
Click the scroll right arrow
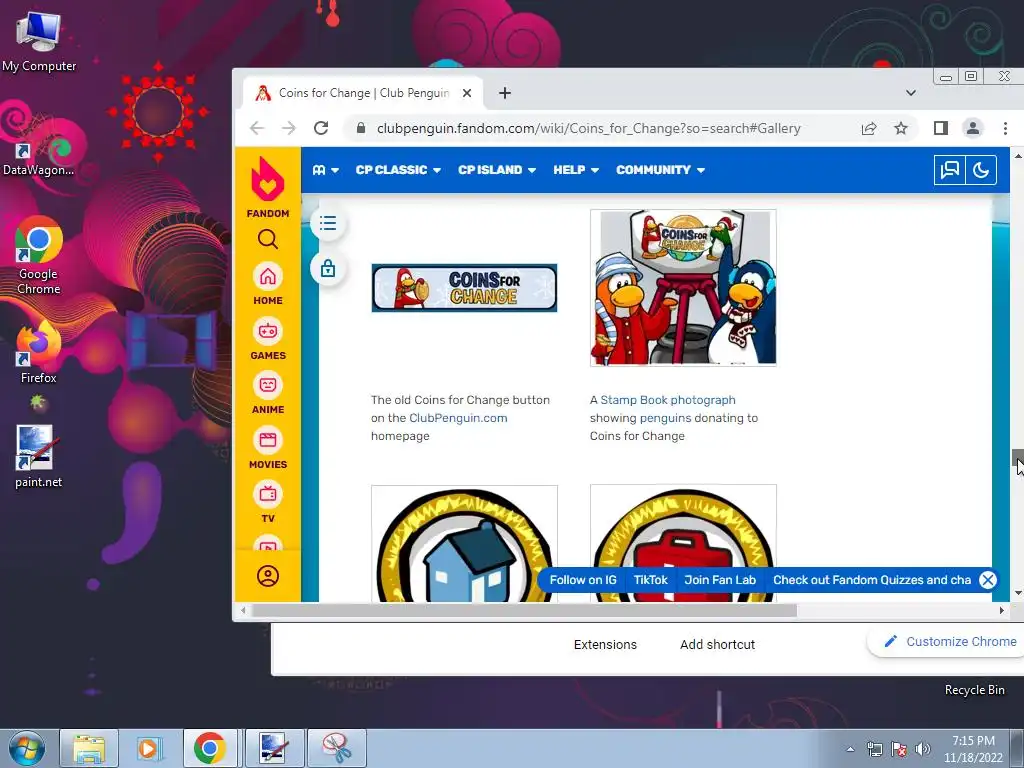tap(1001, 611)
